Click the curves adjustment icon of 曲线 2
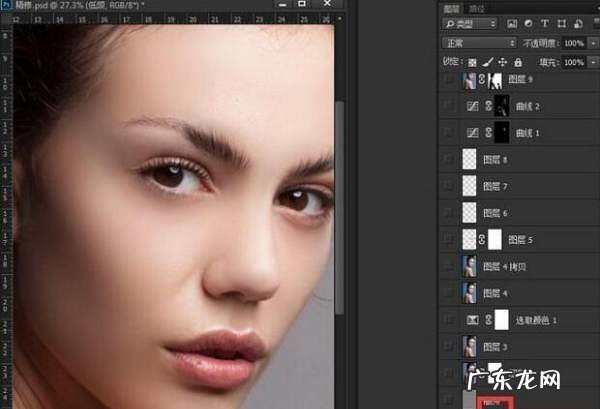The image size is (600, 409). tap(473, 106)
